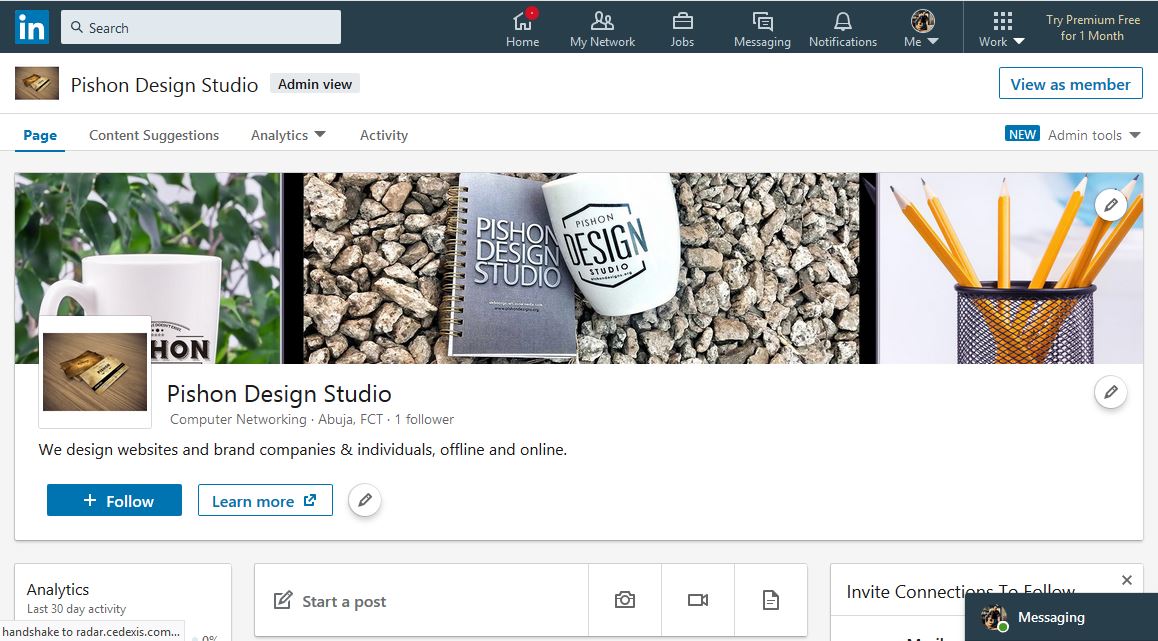Click the Start a post box
This screenshot has width=1158, height=641.
(422, 601)
